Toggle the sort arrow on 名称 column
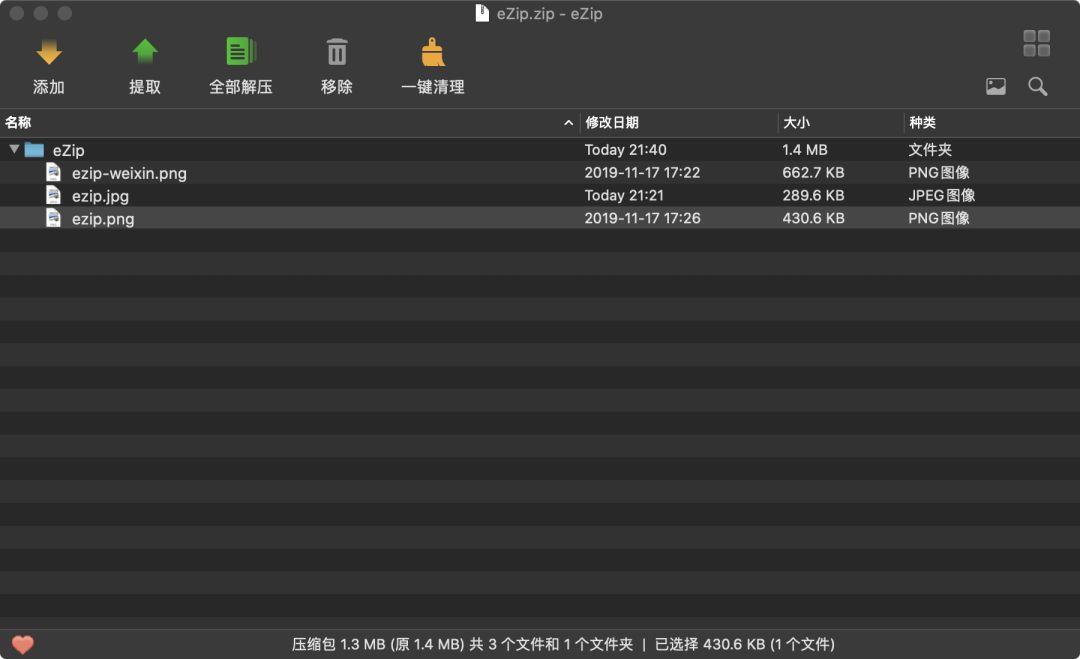Image resolution: width=1080 pixels, height=659 pixels. 568,122
